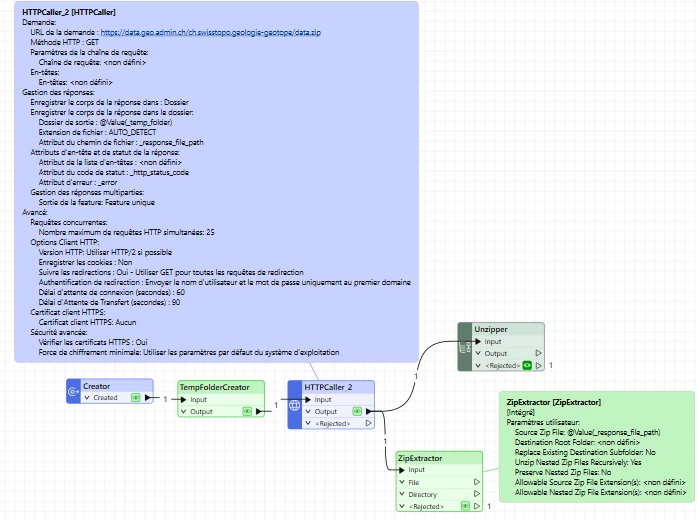
Task: Toggle ZipExtractor Rejected inspection eye
Action: (x=465, y=506)
